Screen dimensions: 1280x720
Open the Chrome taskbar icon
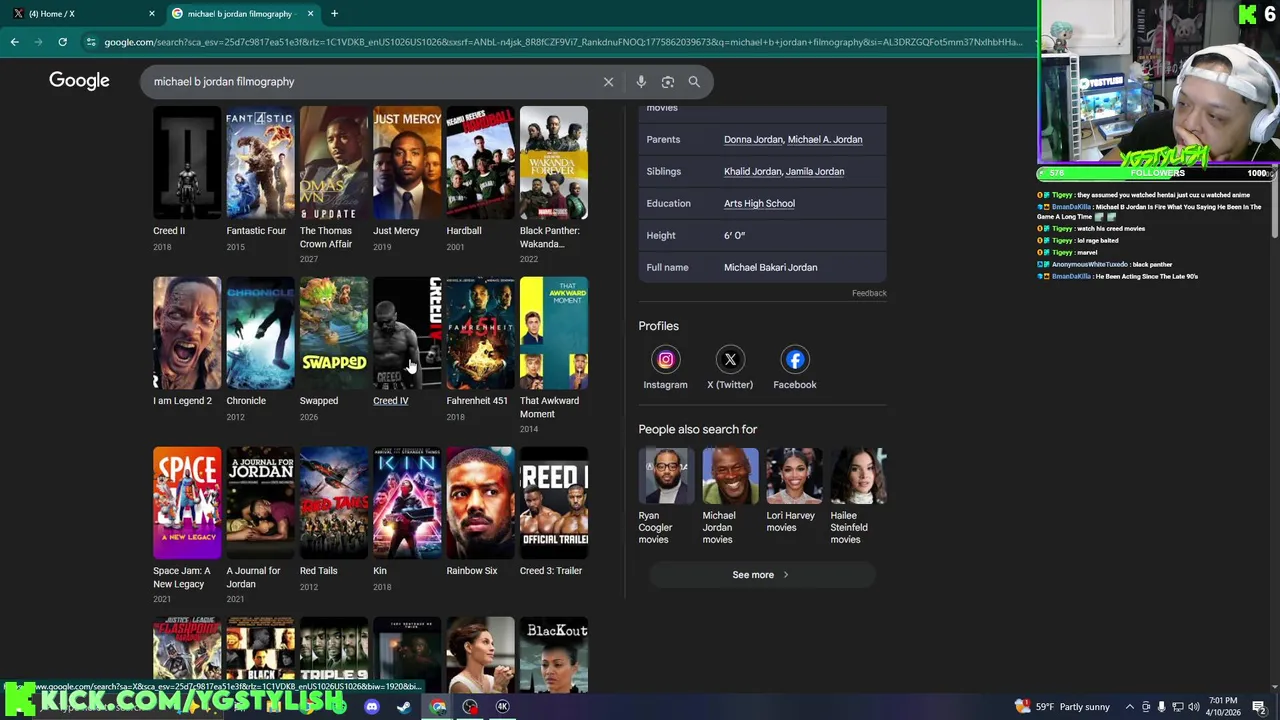[x=438, y=707]
